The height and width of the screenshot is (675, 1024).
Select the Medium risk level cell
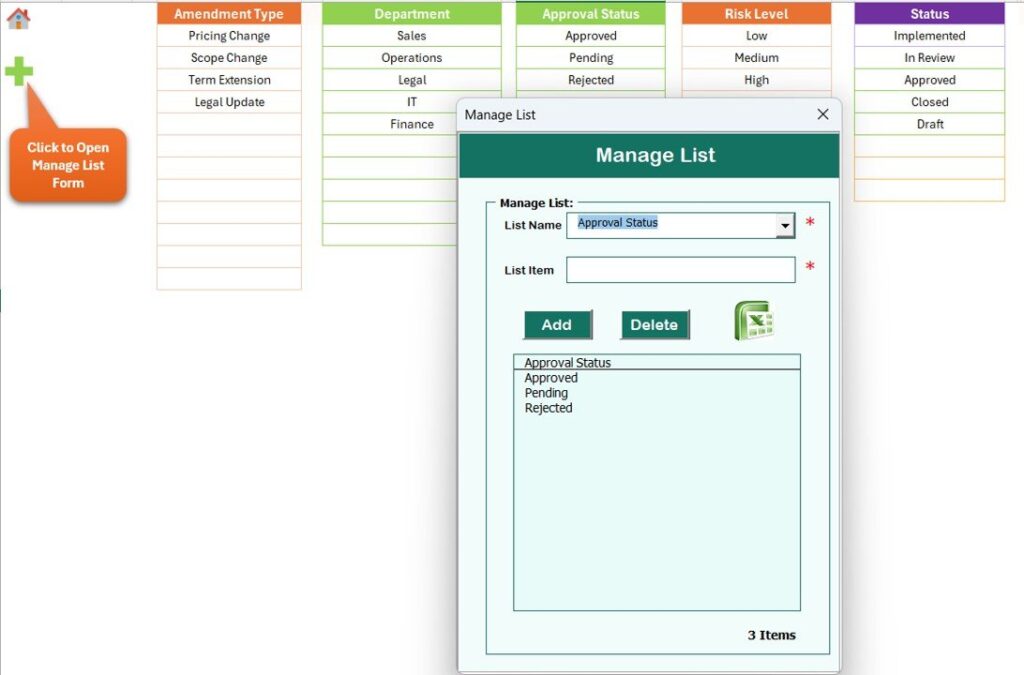(756, 58)
